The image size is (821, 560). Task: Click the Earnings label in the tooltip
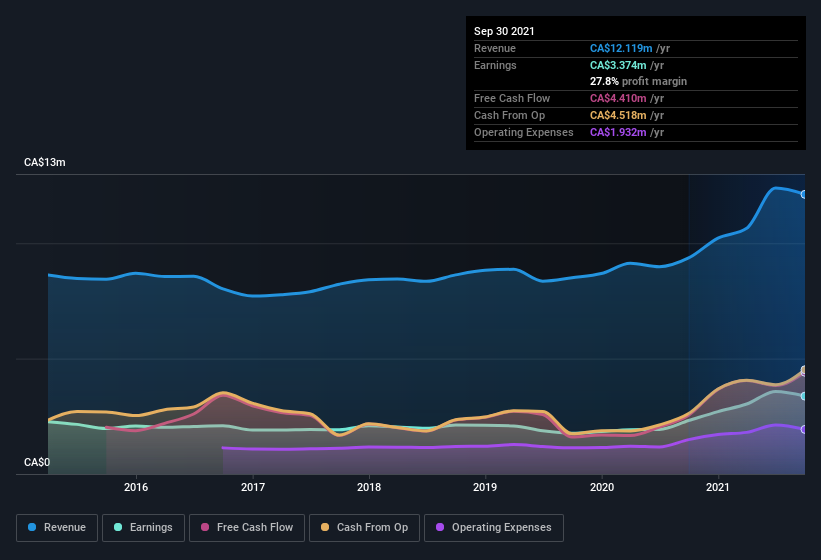[495, 65]
